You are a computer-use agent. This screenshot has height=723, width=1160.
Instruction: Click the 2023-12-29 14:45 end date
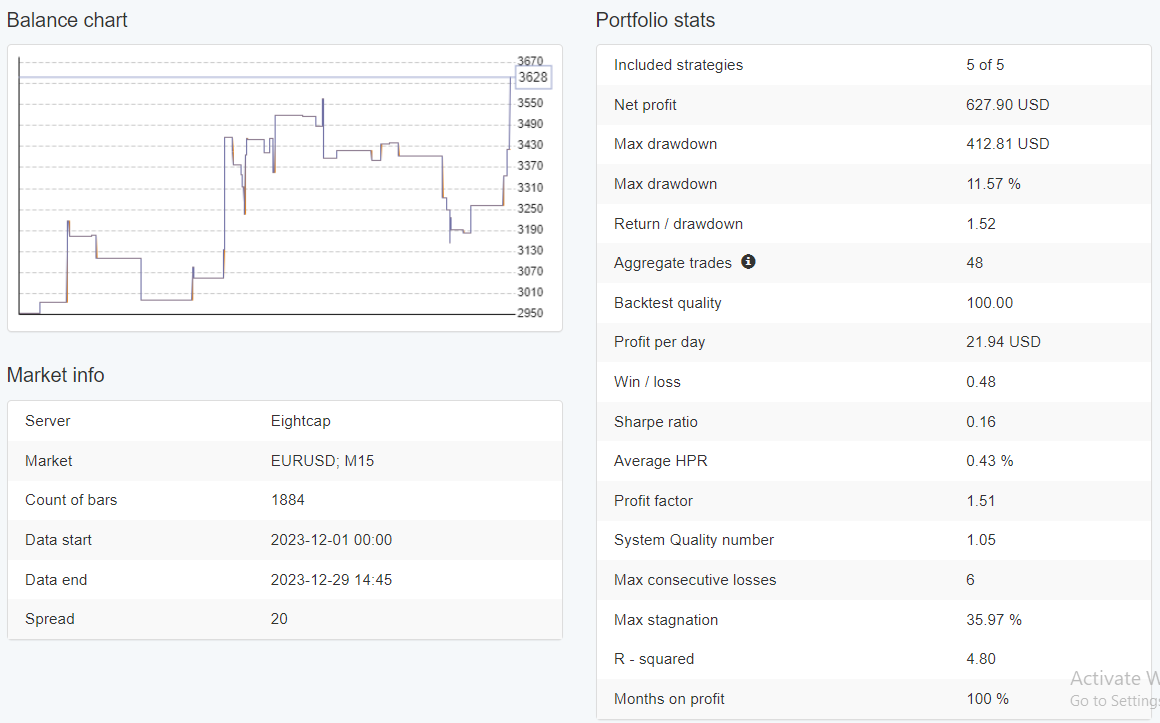[x=331, y=580]
